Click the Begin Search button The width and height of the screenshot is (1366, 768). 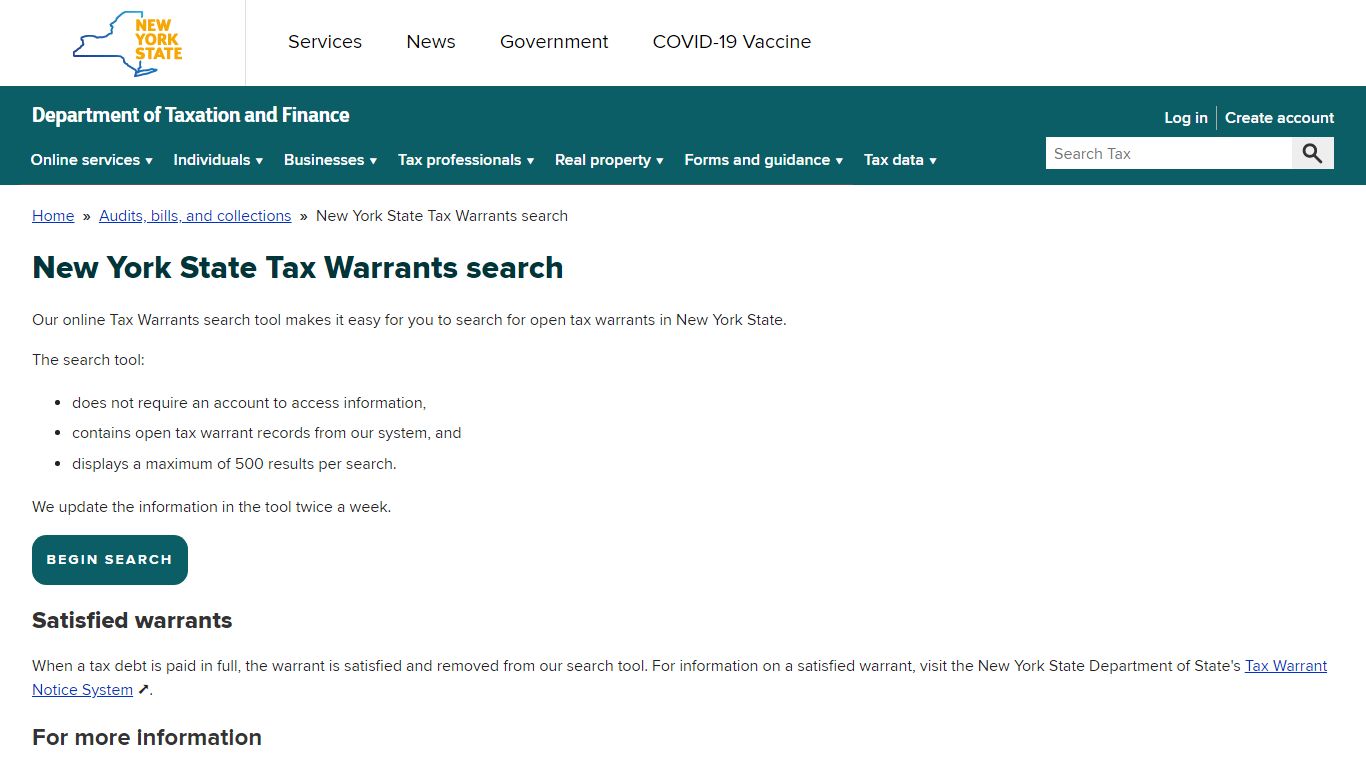click(x=110, y=560)
